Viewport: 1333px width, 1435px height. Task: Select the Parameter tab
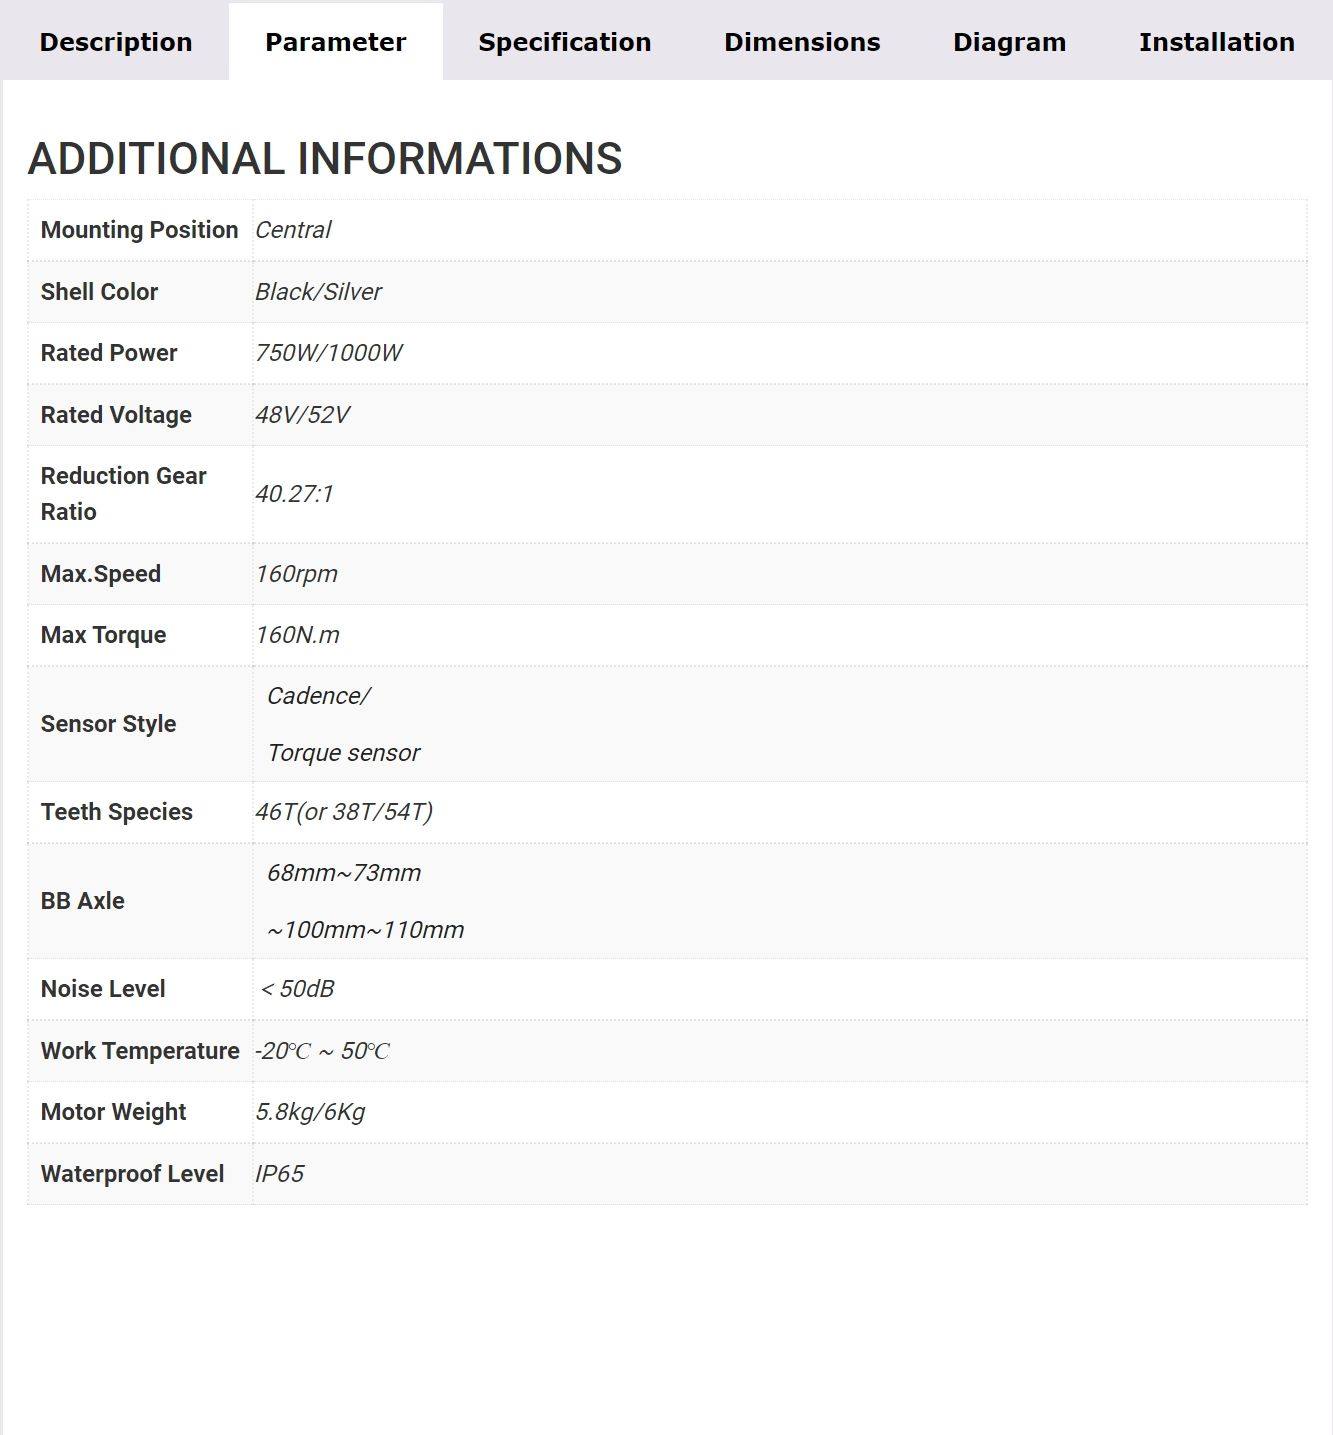335,42
